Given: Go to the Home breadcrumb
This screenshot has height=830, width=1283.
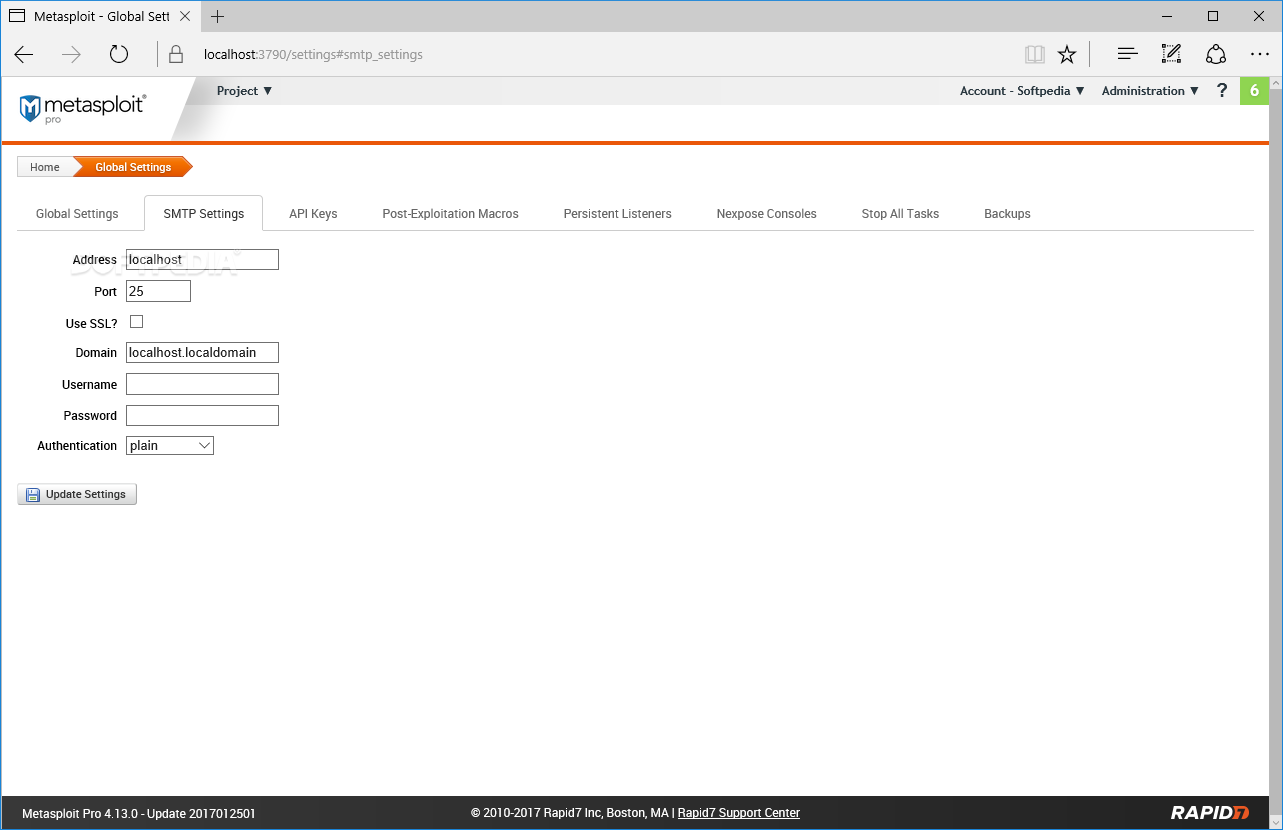Looking at the screenshot, I should (45, 167).
